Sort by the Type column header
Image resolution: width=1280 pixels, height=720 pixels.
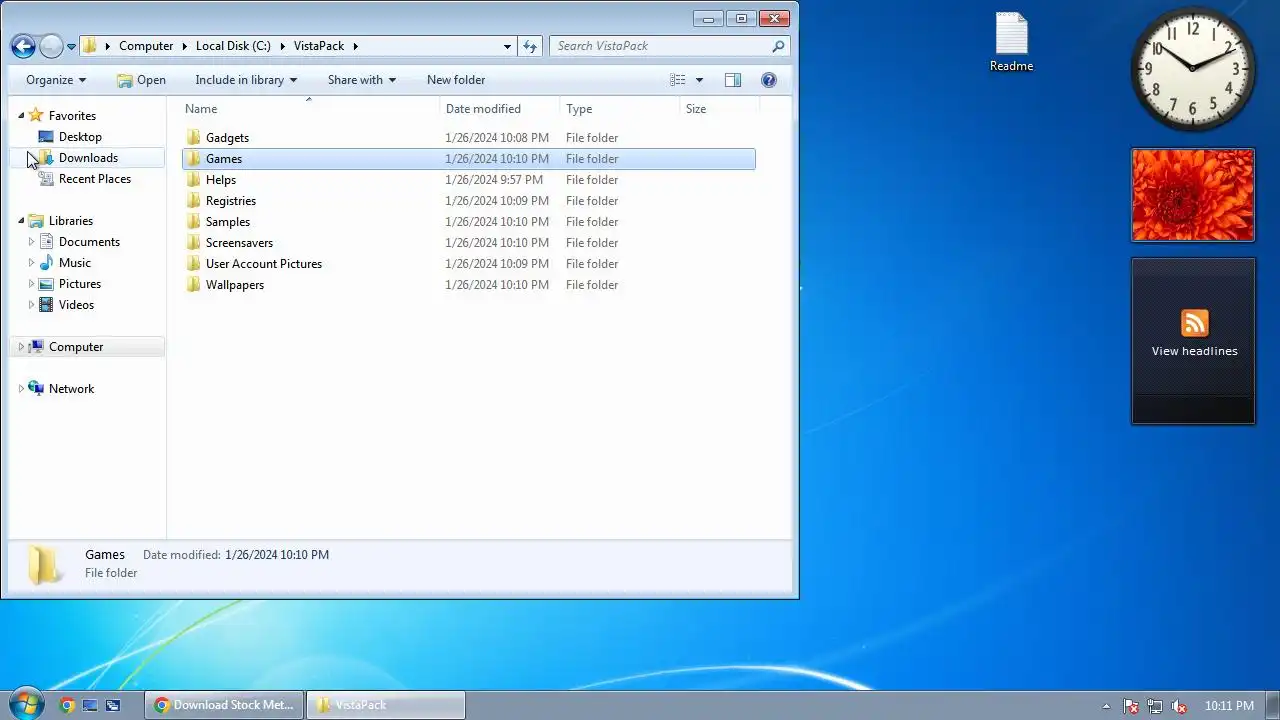[620, 109]
